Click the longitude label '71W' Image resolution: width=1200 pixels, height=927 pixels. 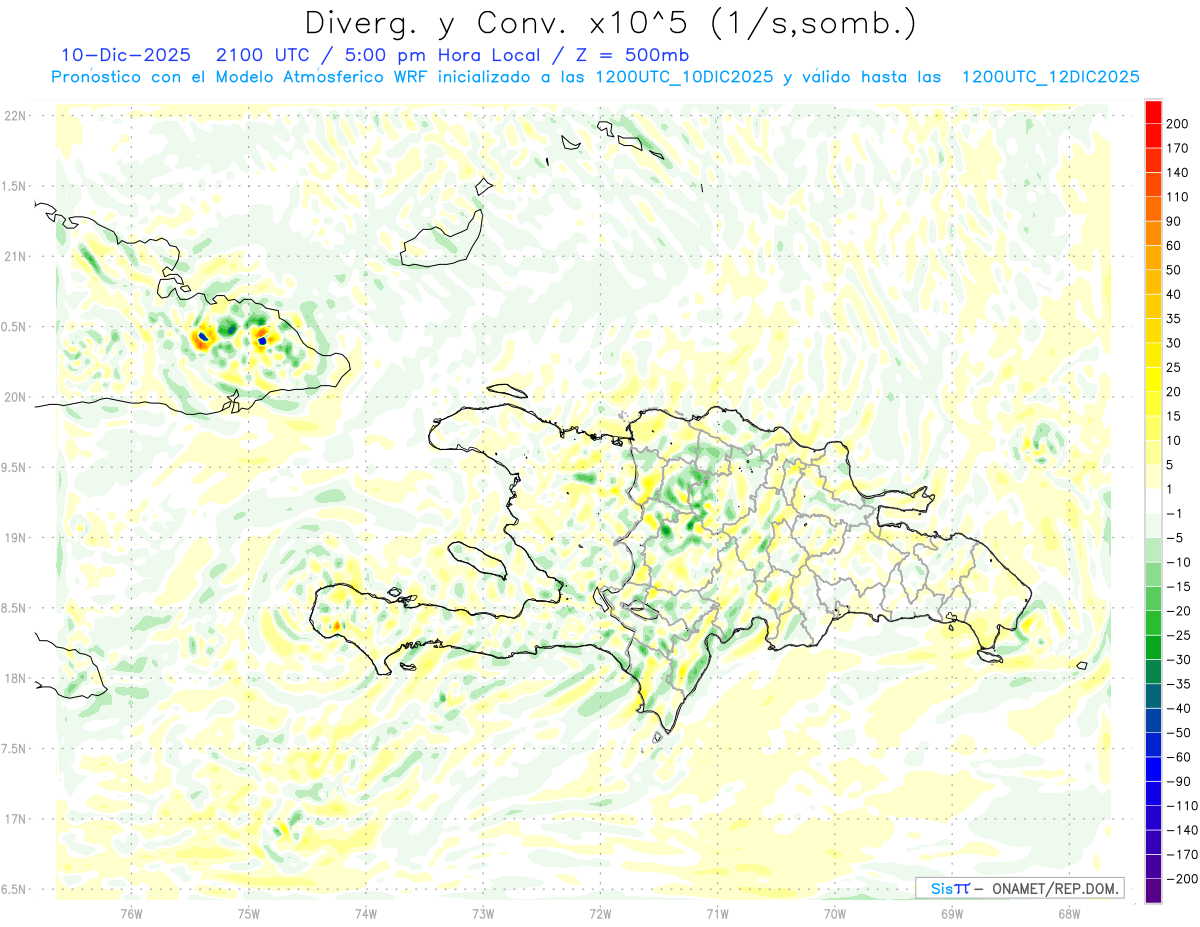coord(717,913)
